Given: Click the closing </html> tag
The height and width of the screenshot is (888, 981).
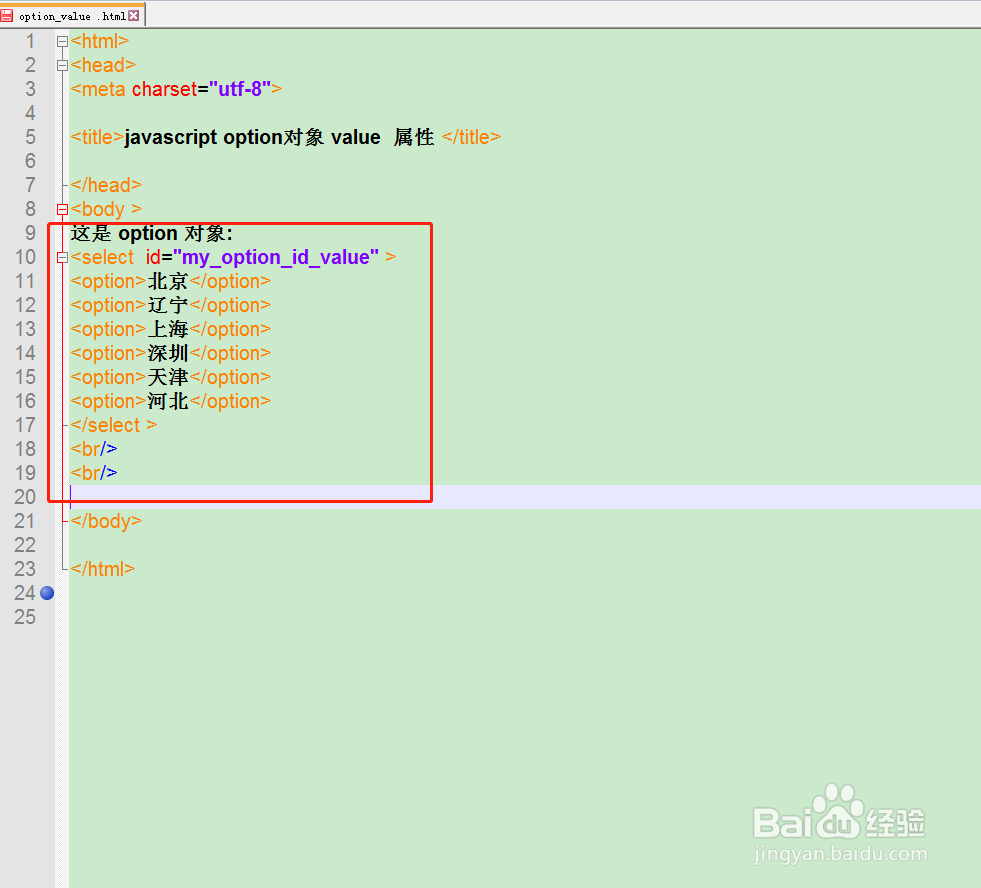Looking at the screenshot, I should coord(103,569).
